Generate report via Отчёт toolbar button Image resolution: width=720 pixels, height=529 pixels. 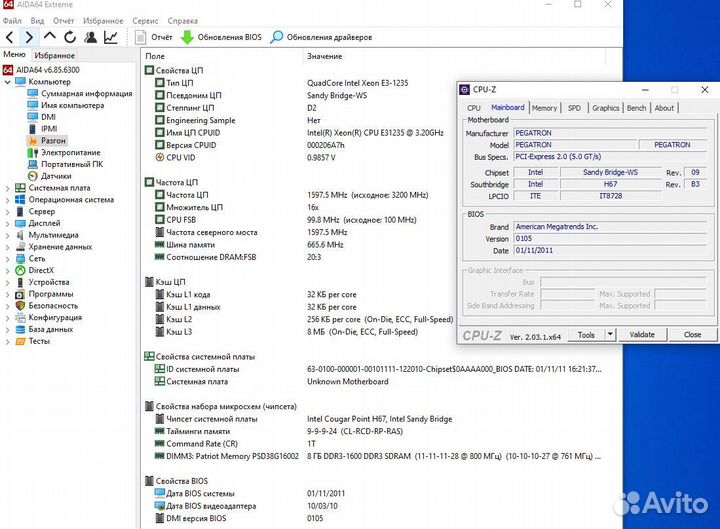154,37
